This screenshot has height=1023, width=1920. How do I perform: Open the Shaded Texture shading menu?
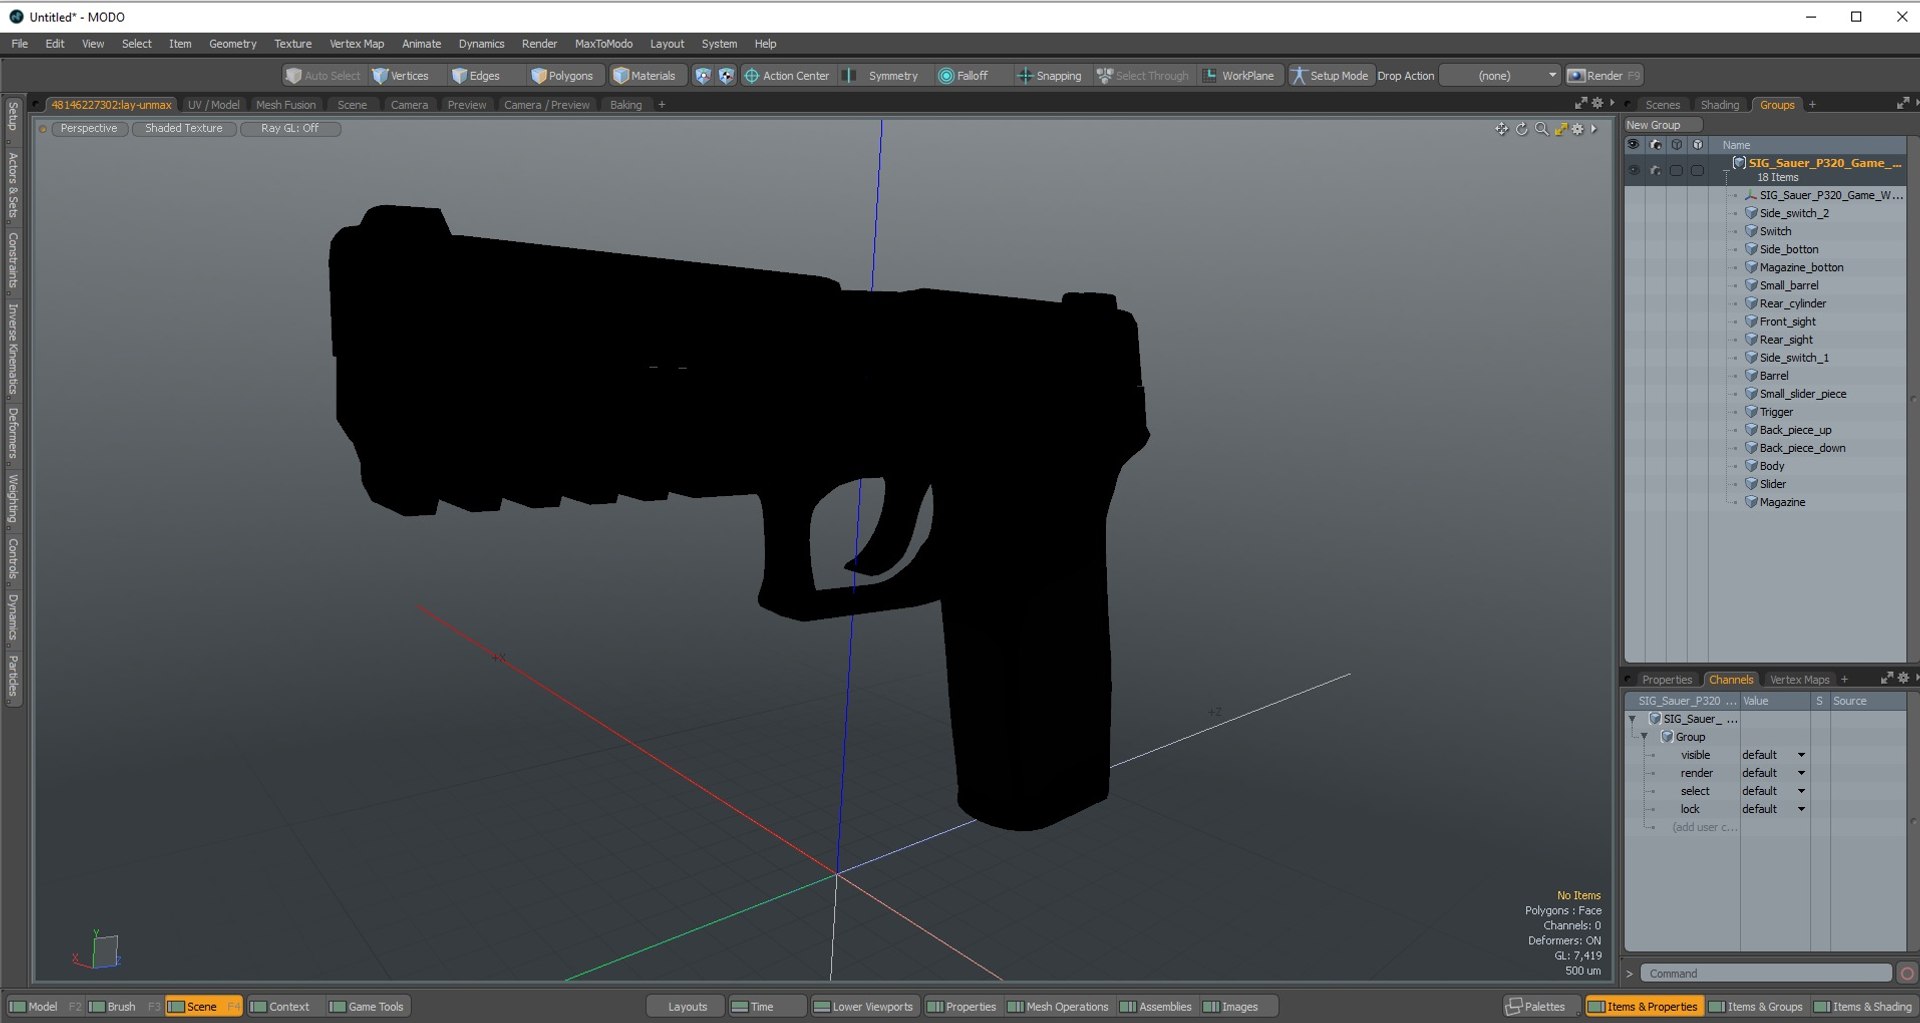click(183, 129)
